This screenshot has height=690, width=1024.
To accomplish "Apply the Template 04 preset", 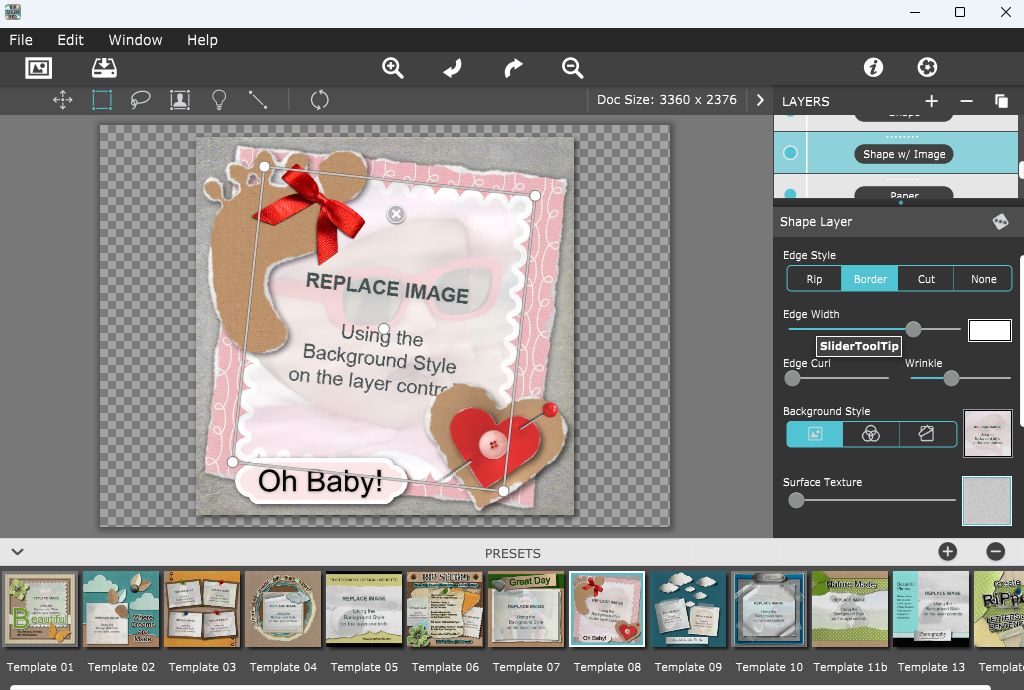I will [283, 610].
